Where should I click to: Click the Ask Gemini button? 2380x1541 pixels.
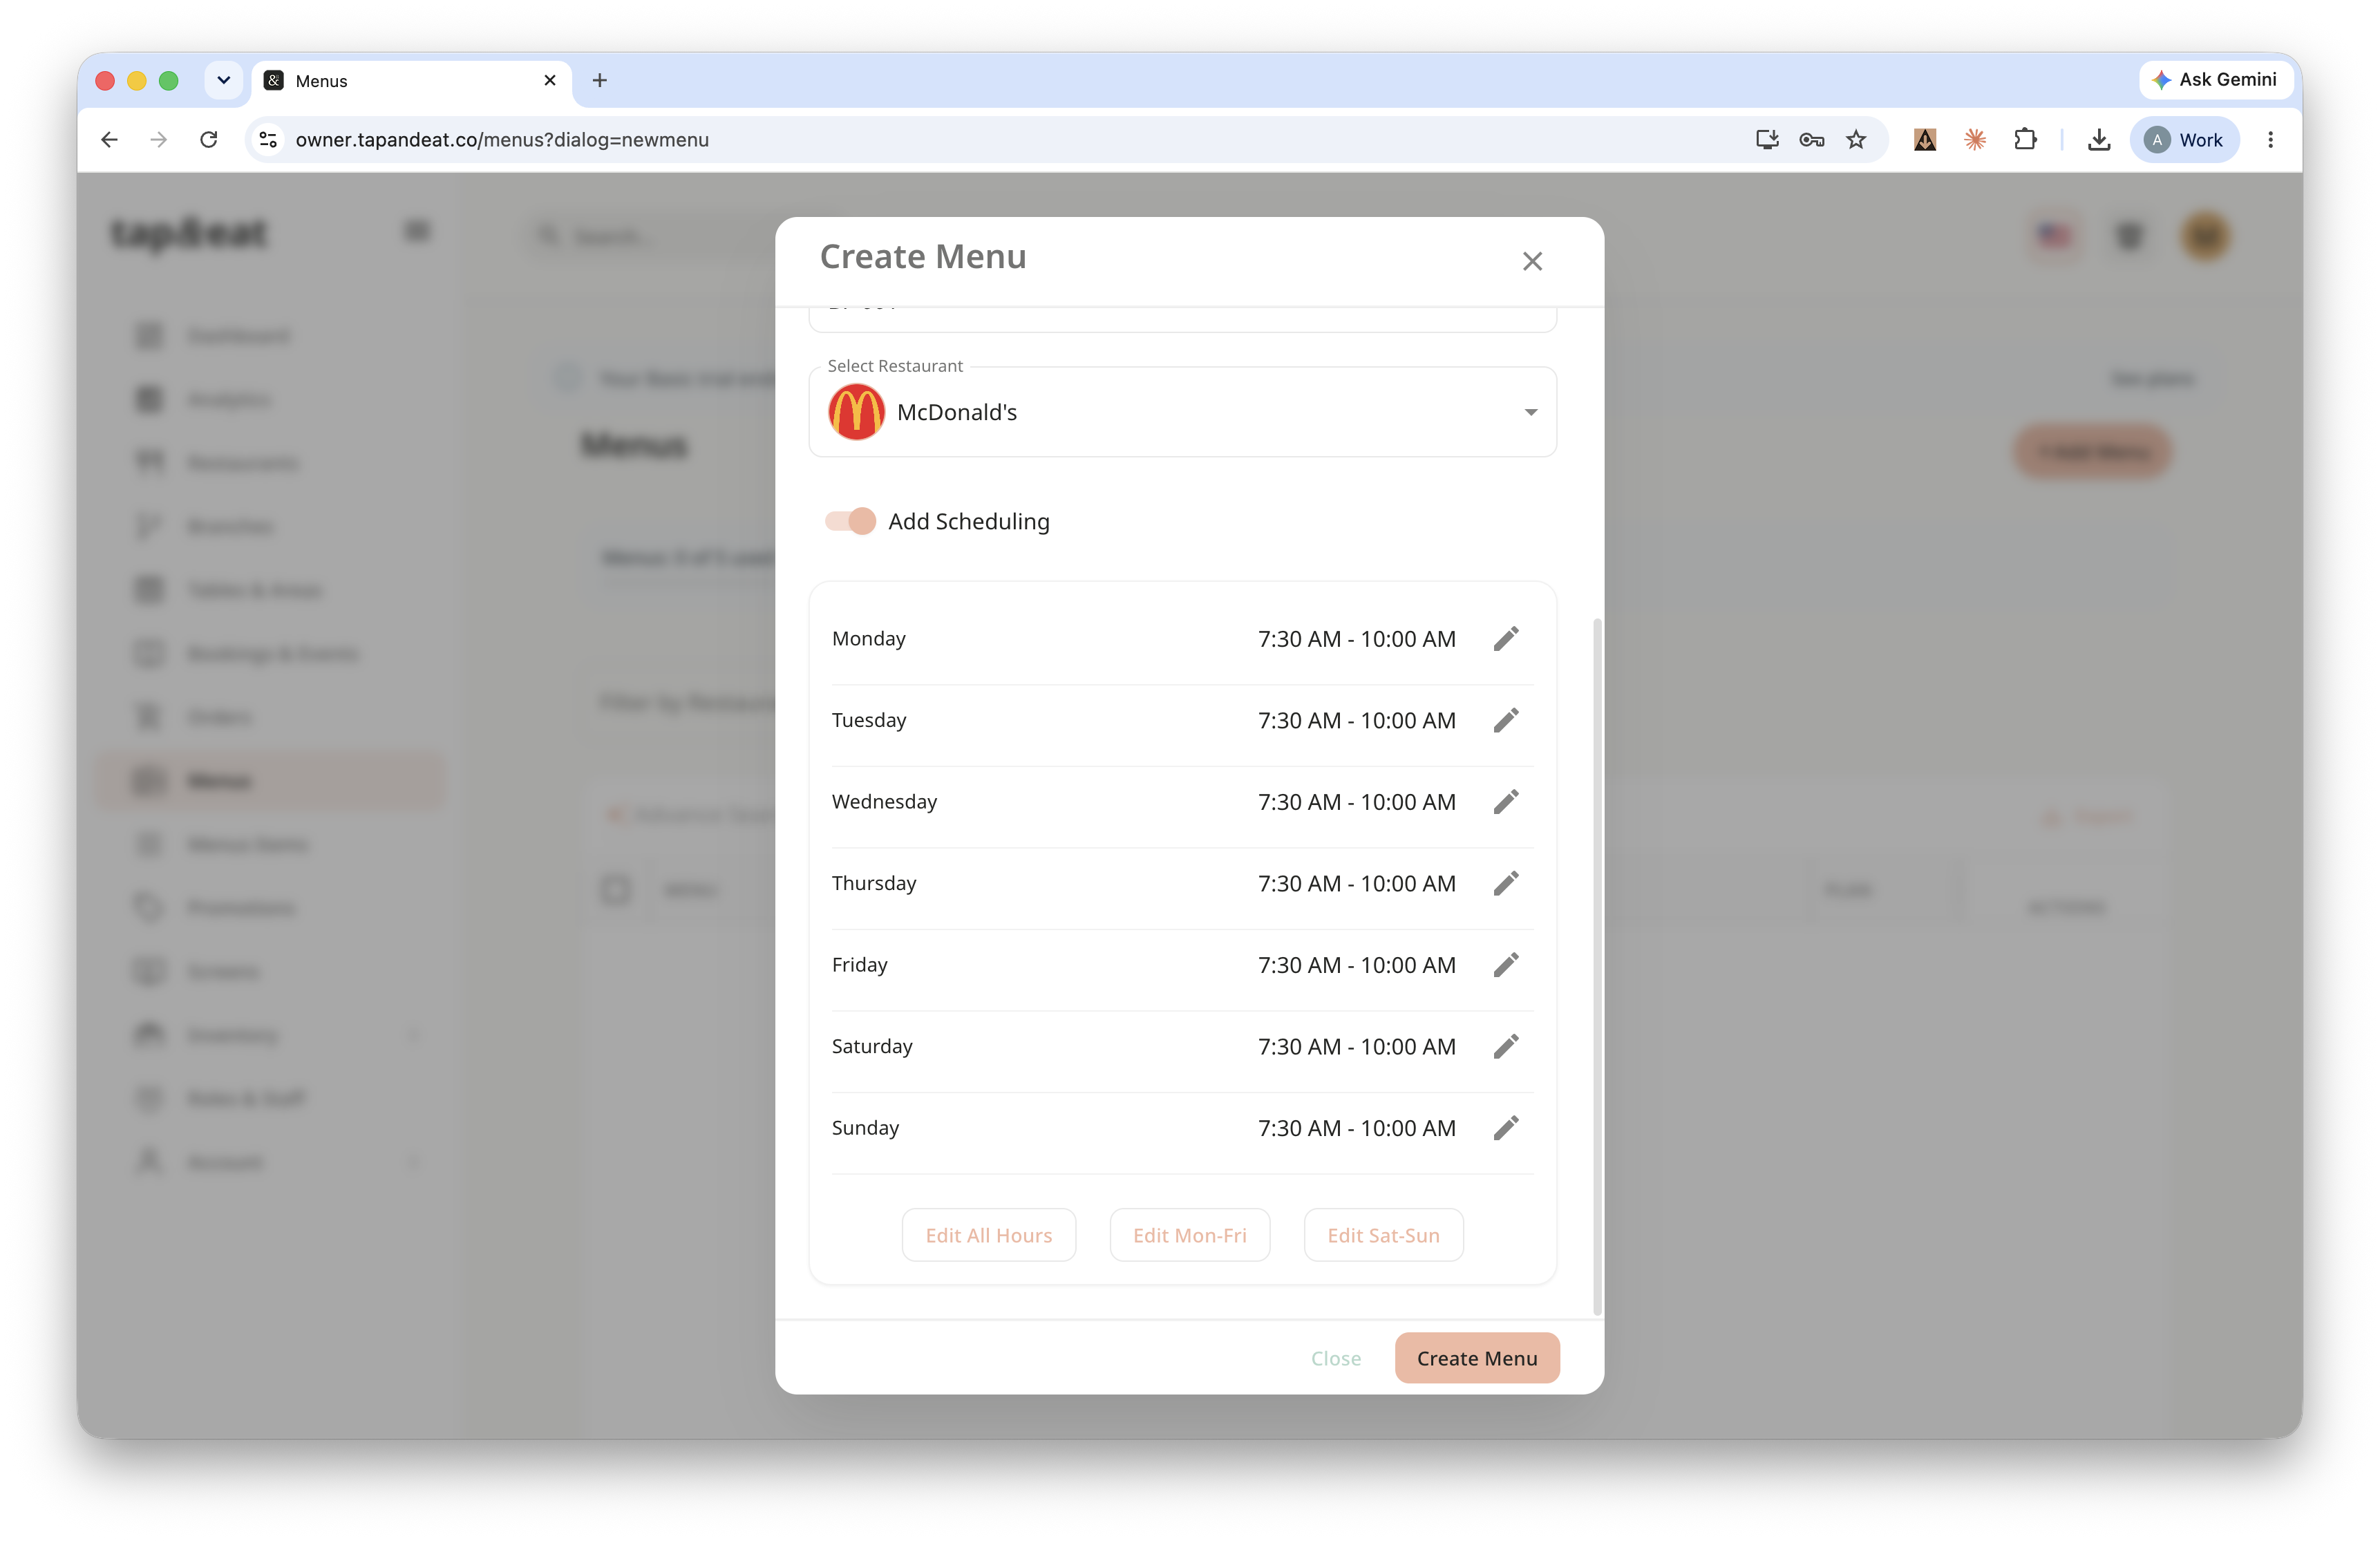click(2215, 80)
